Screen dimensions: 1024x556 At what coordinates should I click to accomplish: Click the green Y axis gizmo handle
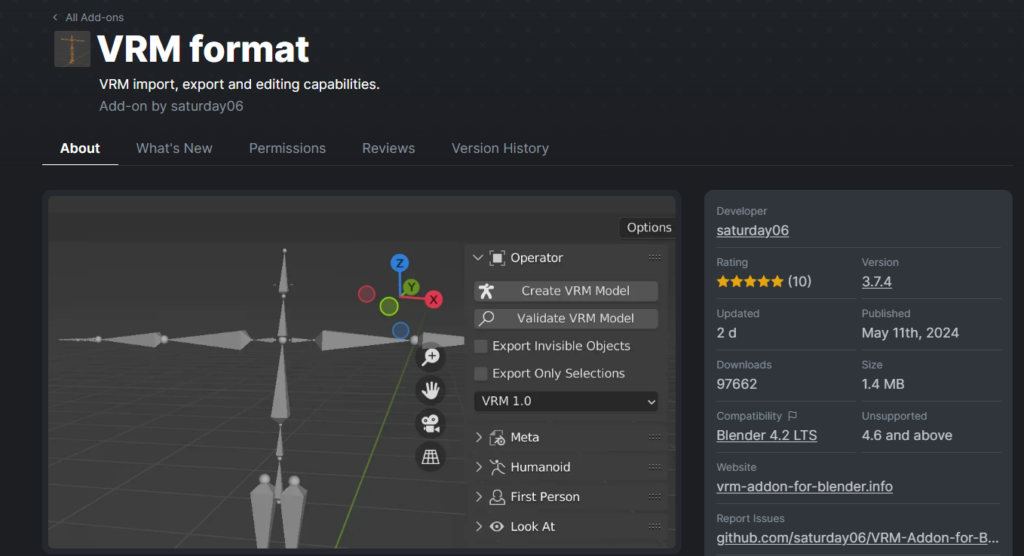tap(411, 287)
